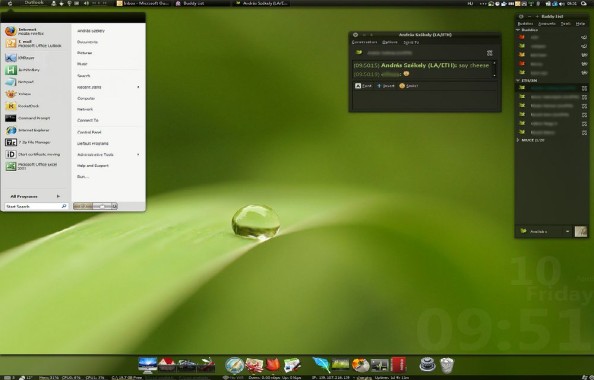
Task: Switch to Buddy List taskbar button
Action: [x=190, y=3]
